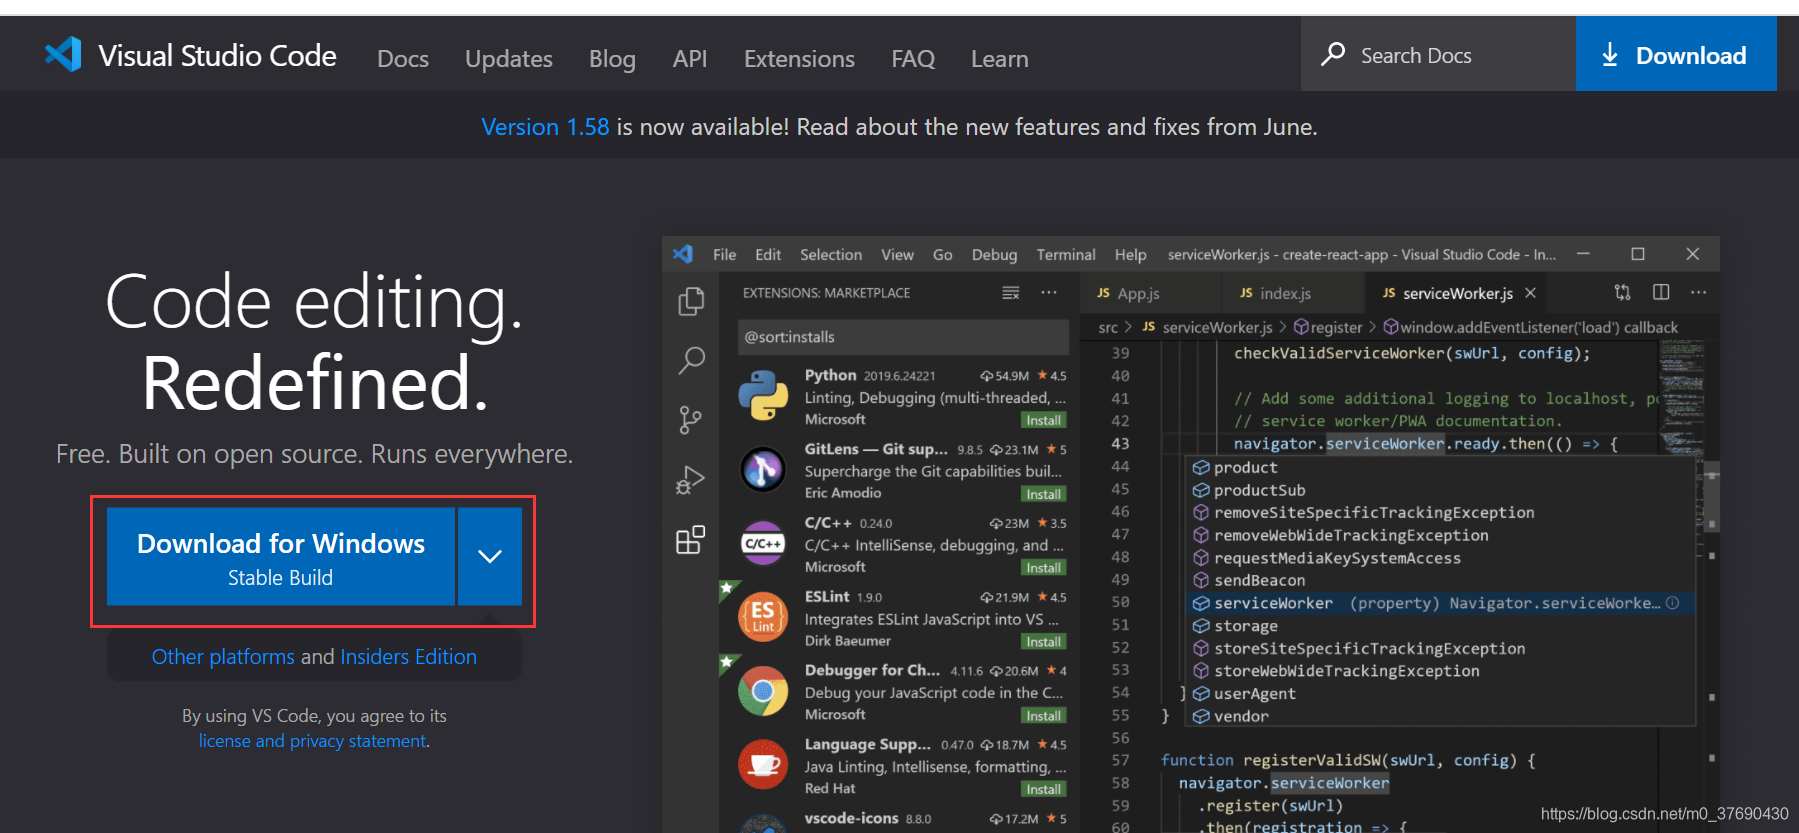This screenshot has width=1799, height=833.
Task: Open the Docs page
Action: 403,59
